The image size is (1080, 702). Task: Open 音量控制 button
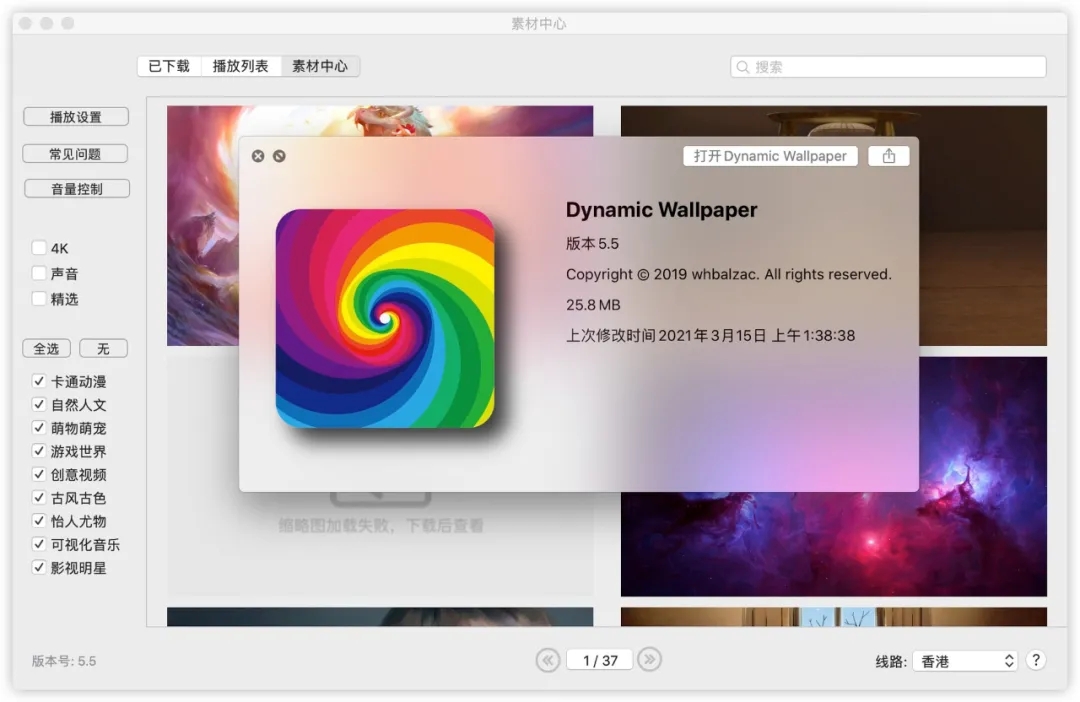point(76,189)
